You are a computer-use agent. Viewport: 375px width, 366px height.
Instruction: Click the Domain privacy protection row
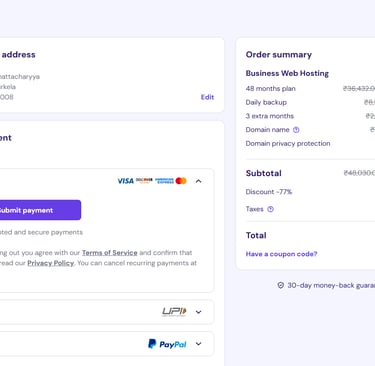[x=310, y=143]
